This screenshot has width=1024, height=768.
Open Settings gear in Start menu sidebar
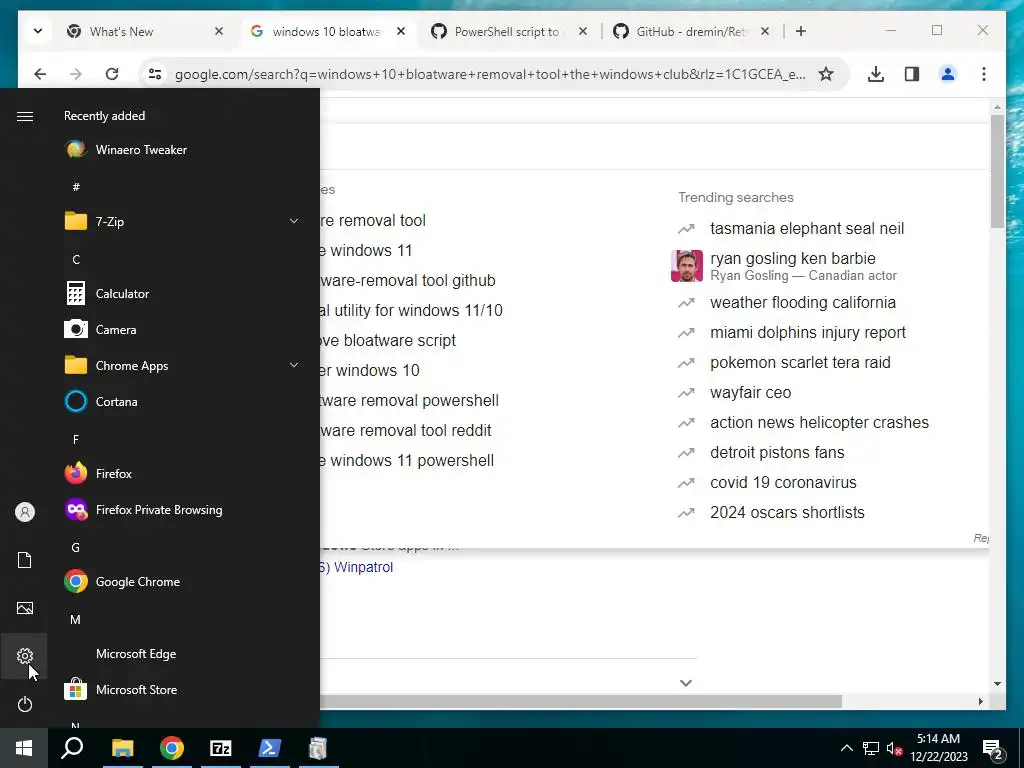pos(24,656)
